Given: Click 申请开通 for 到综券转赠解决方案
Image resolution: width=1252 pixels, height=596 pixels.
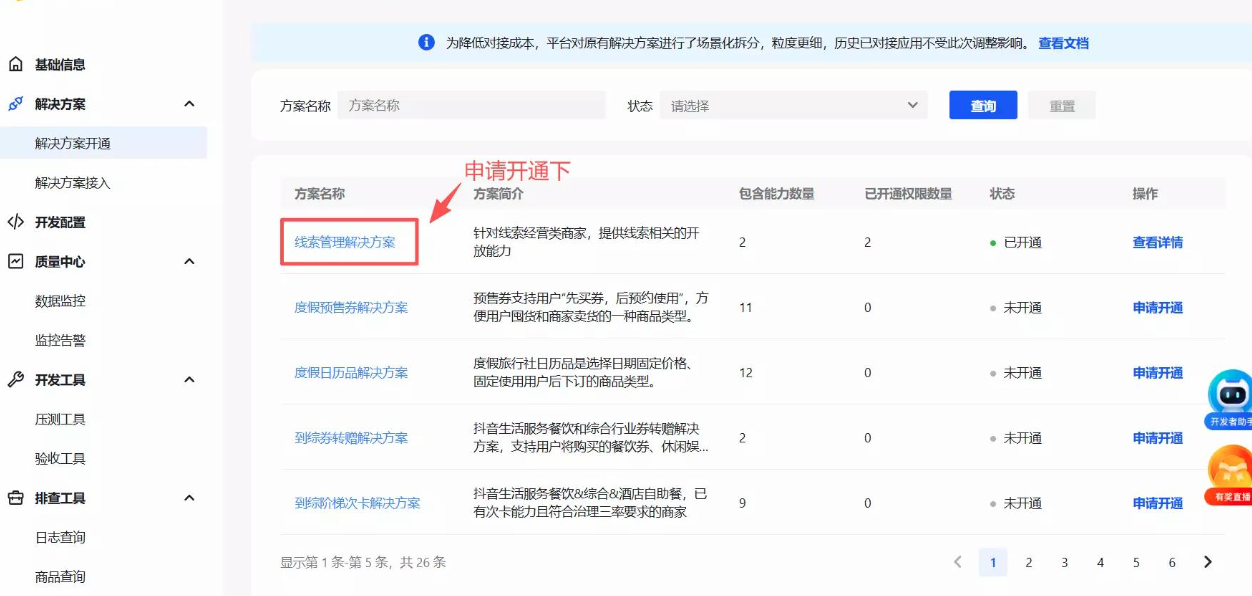Looking at the screenshot, I should 1158,438.
